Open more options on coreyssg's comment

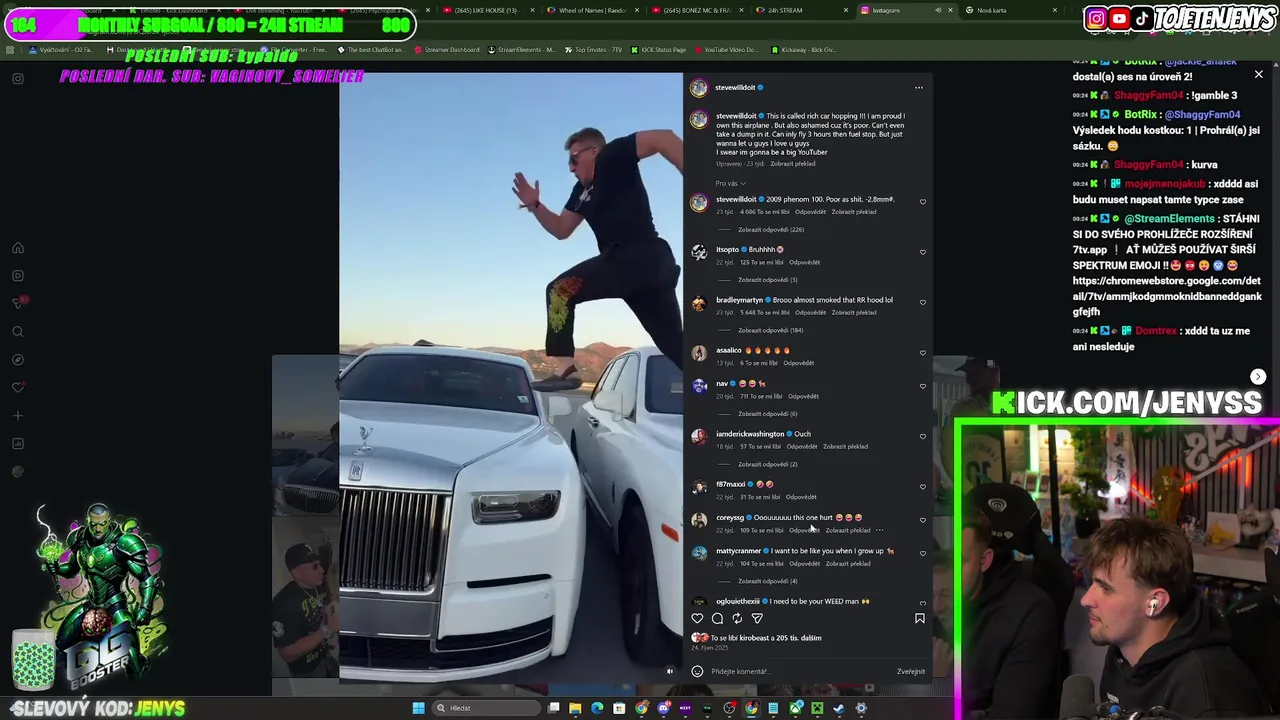coord(880,530)
